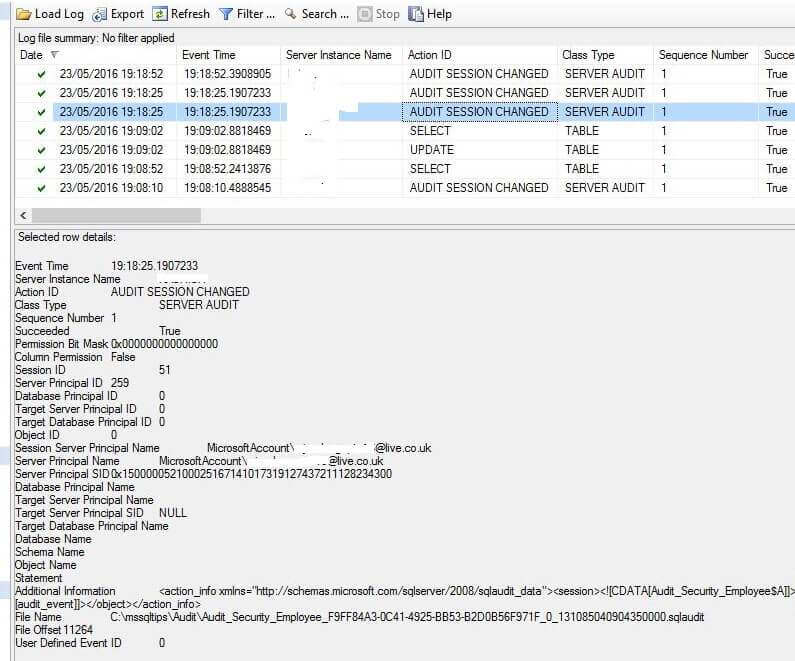Click the Stop icon in toolbar
The height and width of the screenshot is (661, 795).
click(x=365, y=14)
